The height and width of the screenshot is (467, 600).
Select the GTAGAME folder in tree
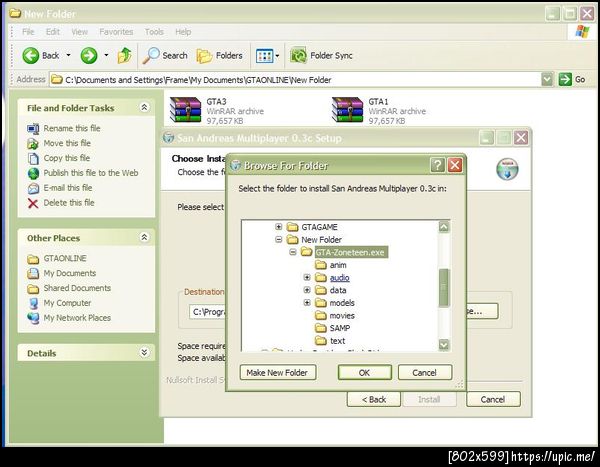pyautogui.click(x=319, y=227)
